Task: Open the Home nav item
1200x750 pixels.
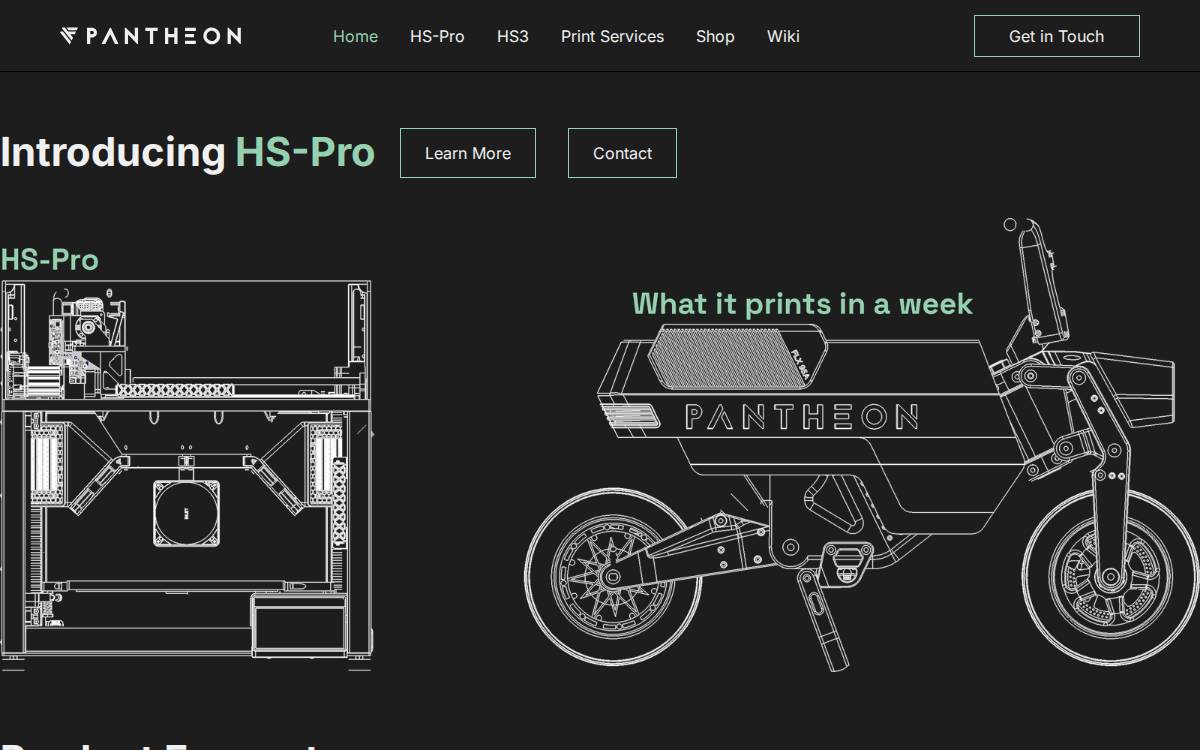Action: 355,36
